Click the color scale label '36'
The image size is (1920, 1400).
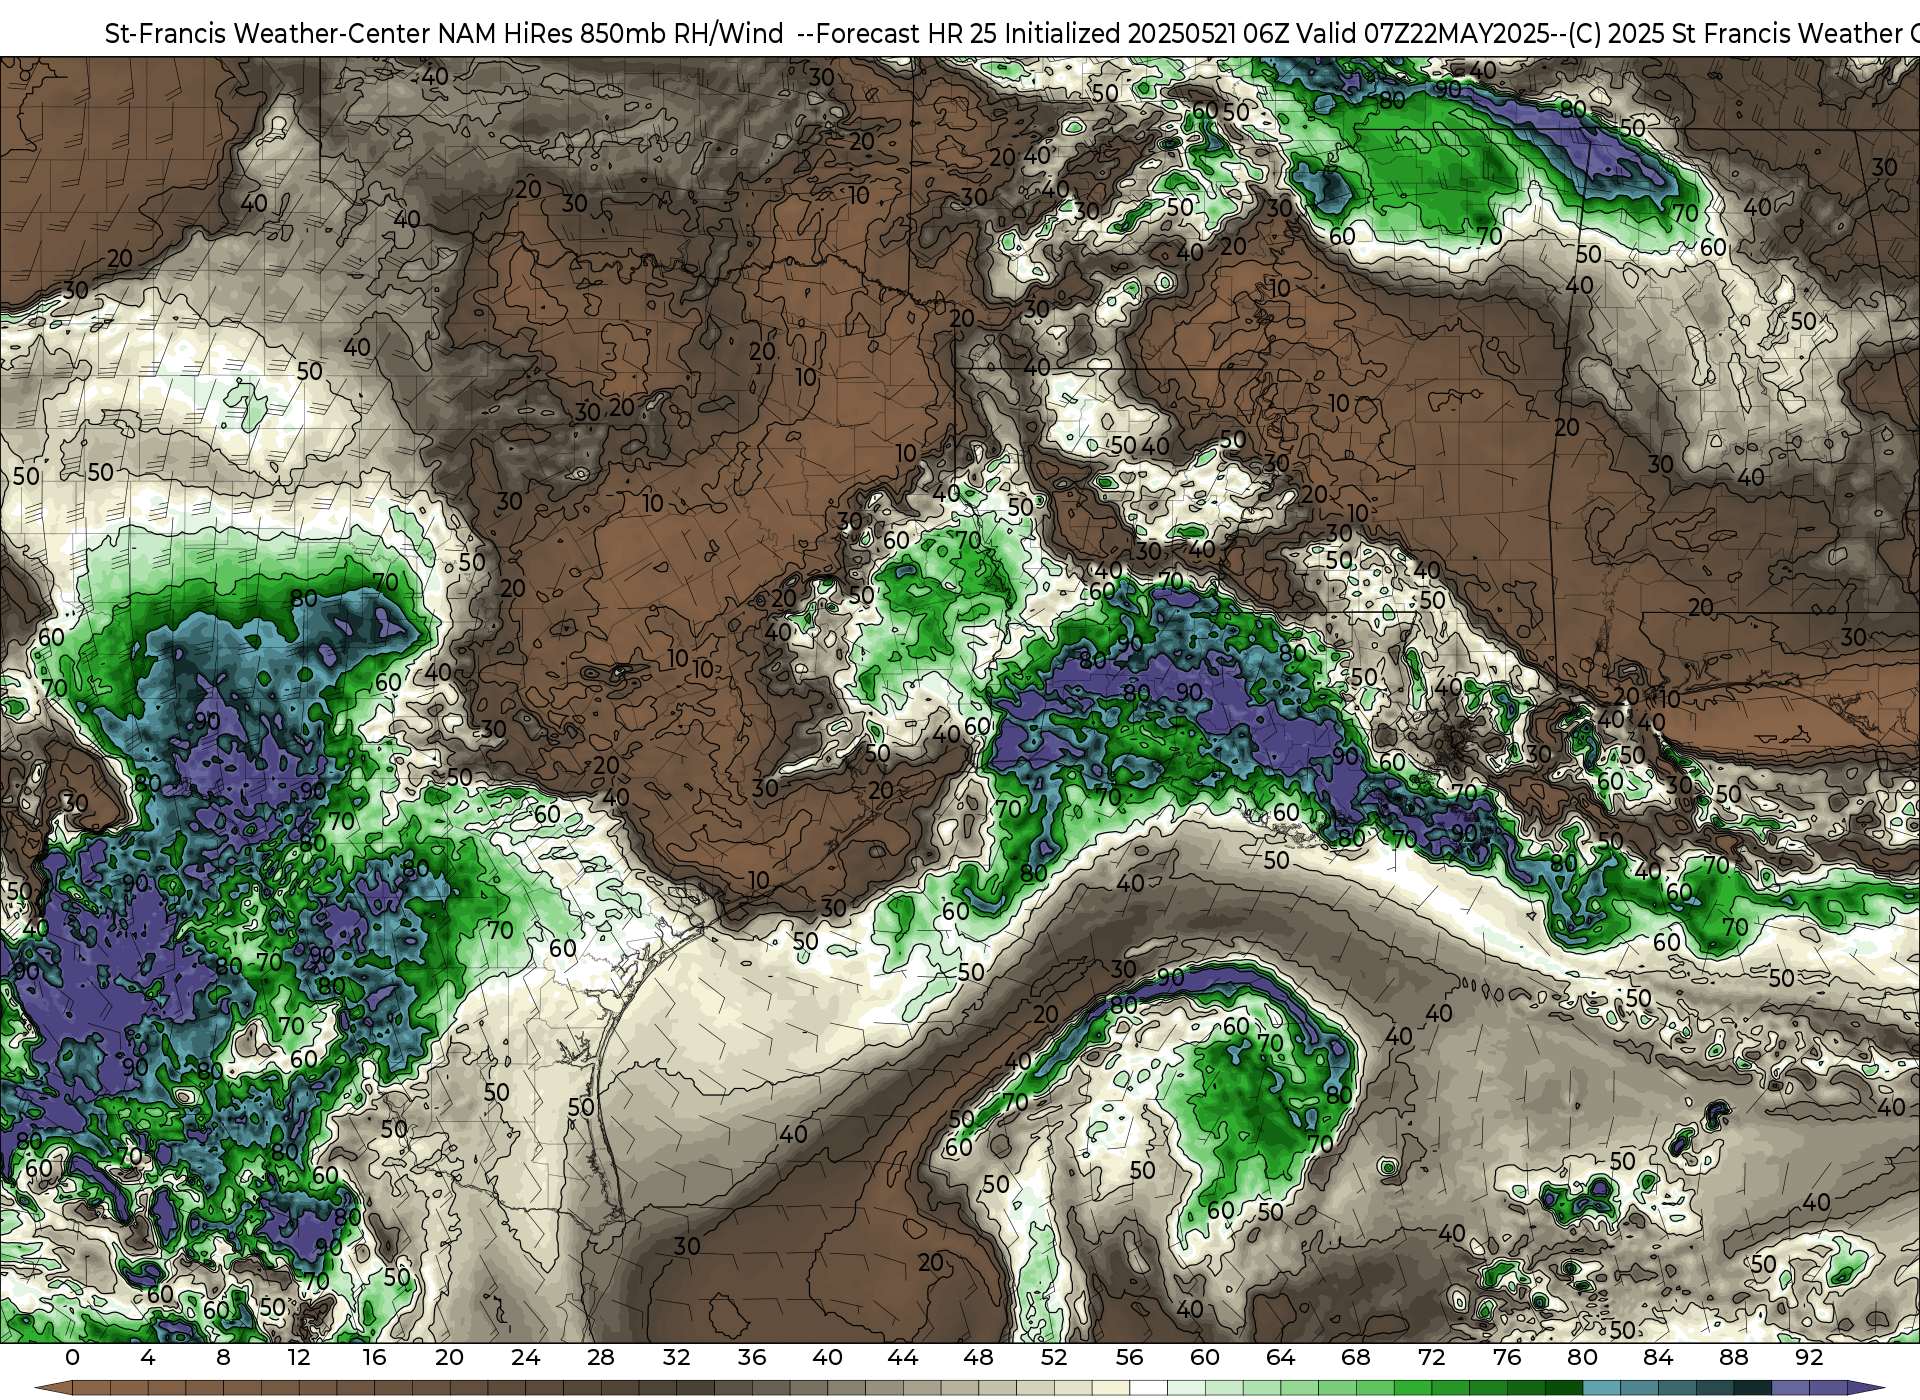coord(752,1357)
